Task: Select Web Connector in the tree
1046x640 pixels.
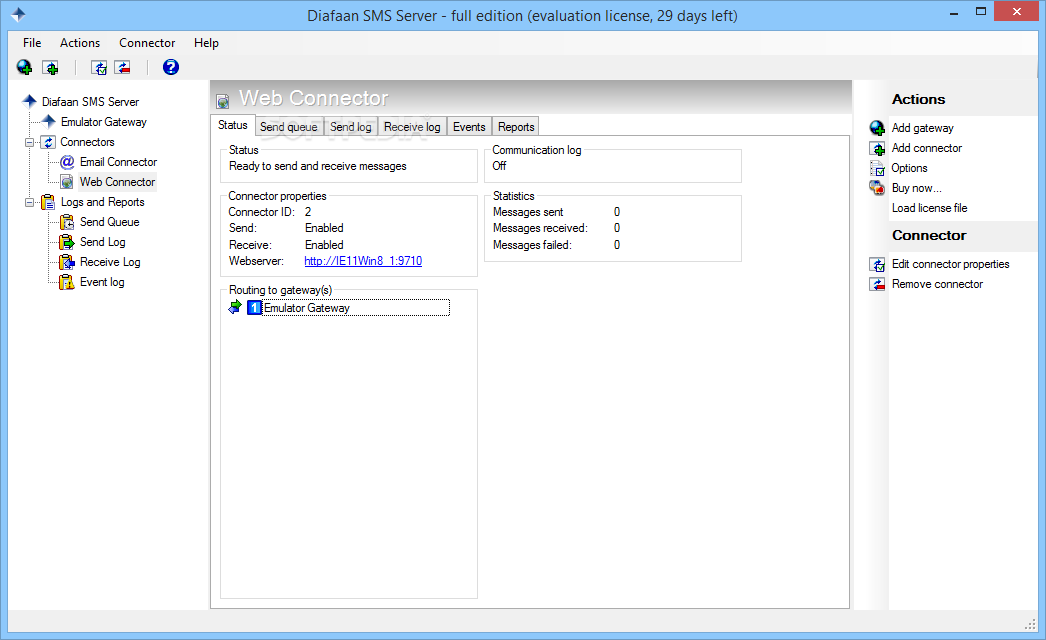Action: point(117,182)
